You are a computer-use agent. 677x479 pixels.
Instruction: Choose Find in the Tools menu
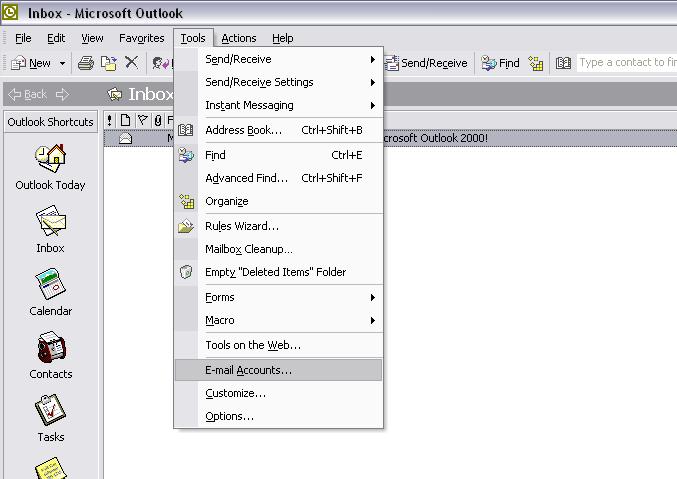(278, 155)
